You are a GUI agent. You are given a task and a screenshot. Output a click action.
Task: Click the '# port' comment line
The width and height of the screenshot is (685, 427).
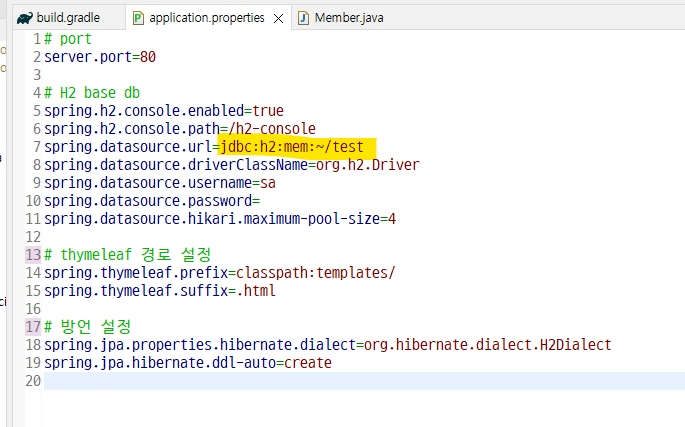68,39
